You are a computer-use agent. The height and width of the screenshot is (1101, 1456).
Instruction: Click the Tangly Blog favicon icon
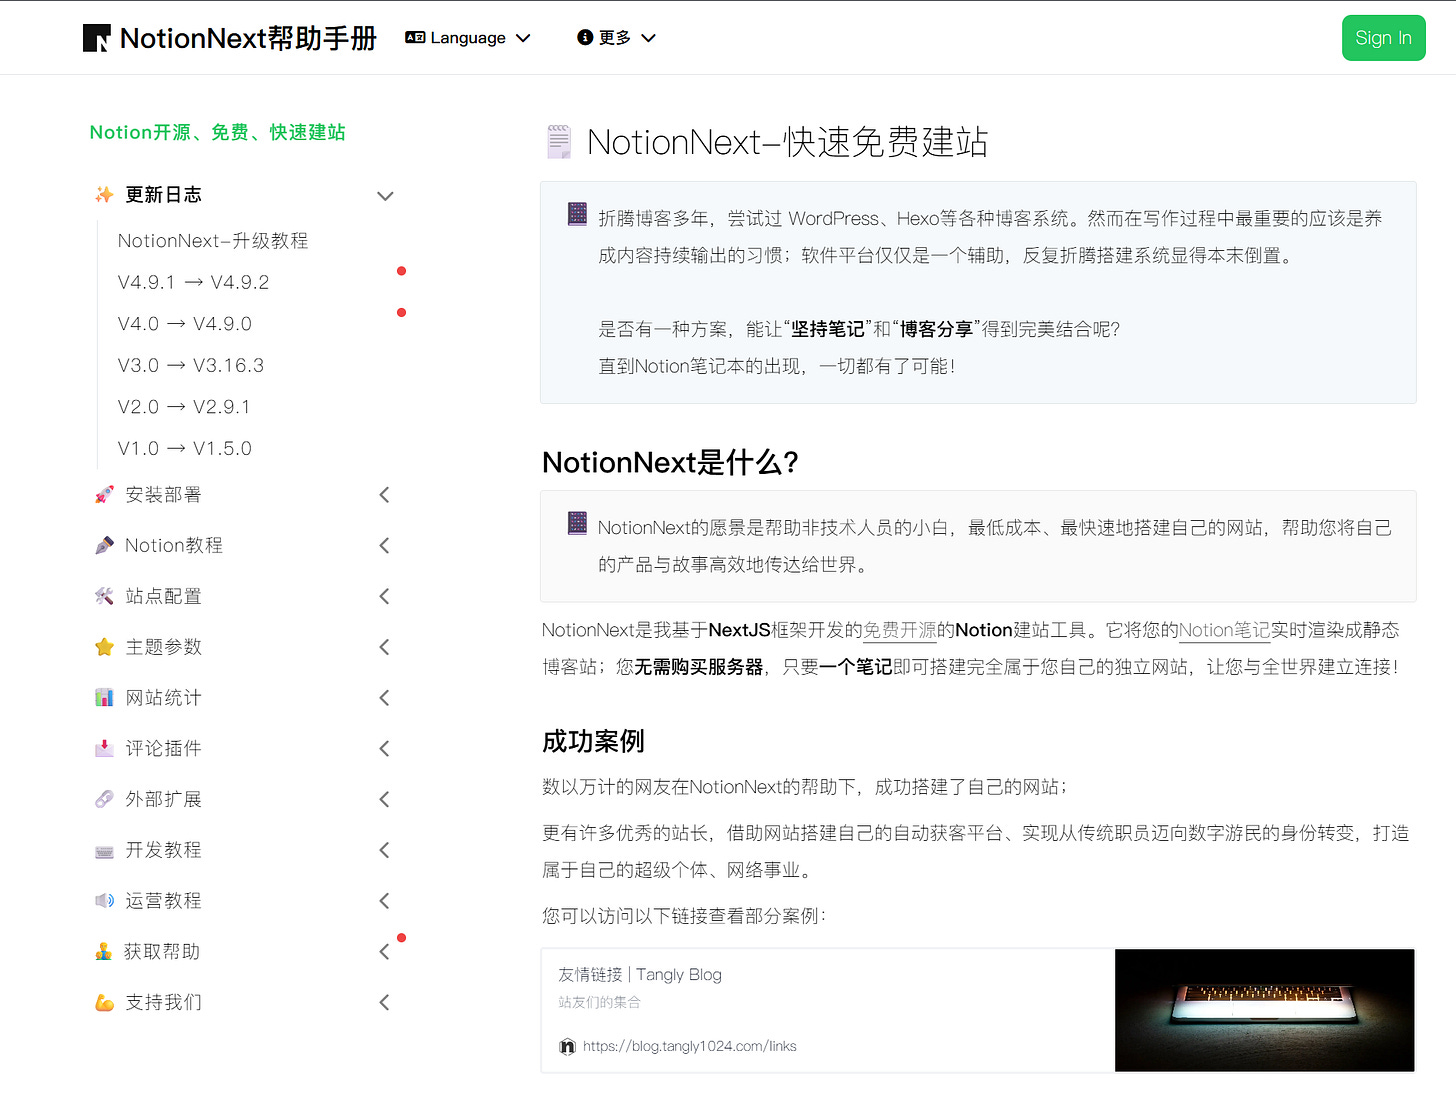pos(567,1046)
